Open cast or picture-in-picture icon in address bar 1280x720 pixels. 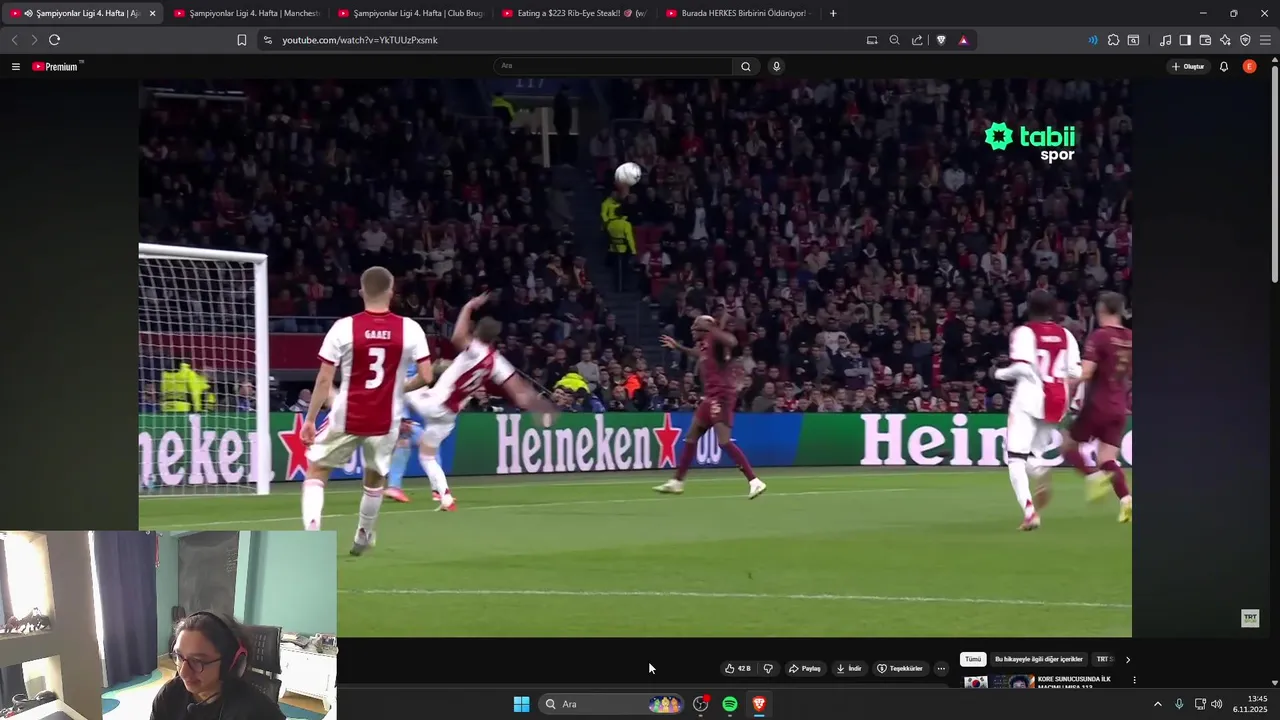click(872, 40)
